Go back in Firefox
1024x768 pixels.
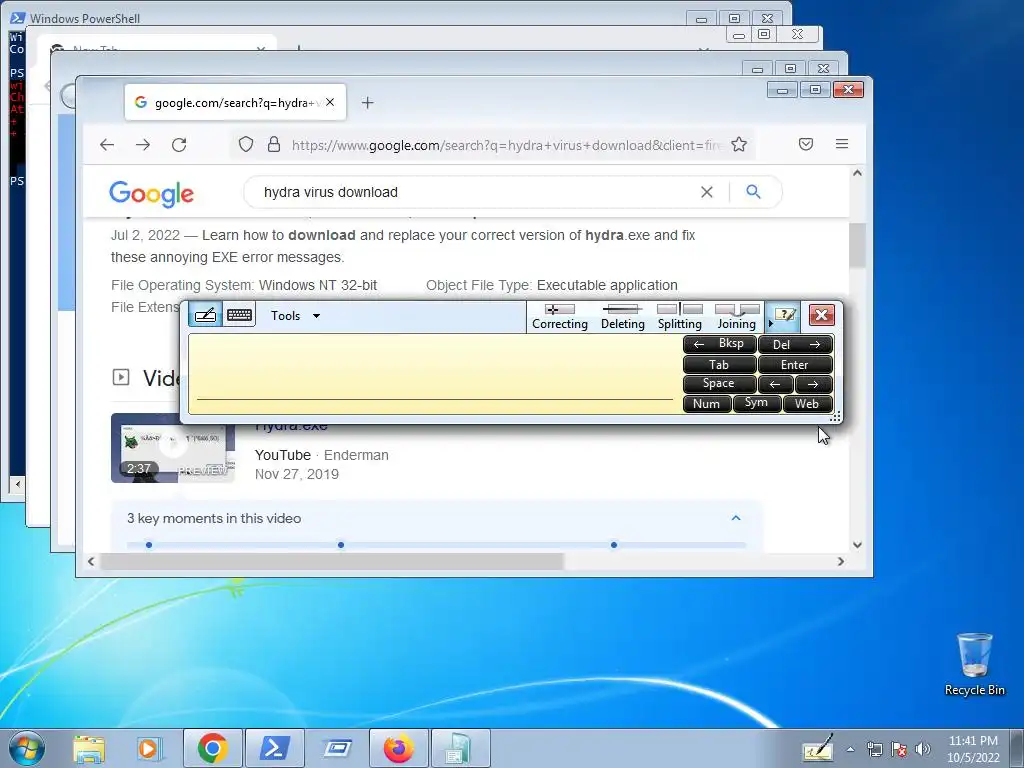coord(107,145)
